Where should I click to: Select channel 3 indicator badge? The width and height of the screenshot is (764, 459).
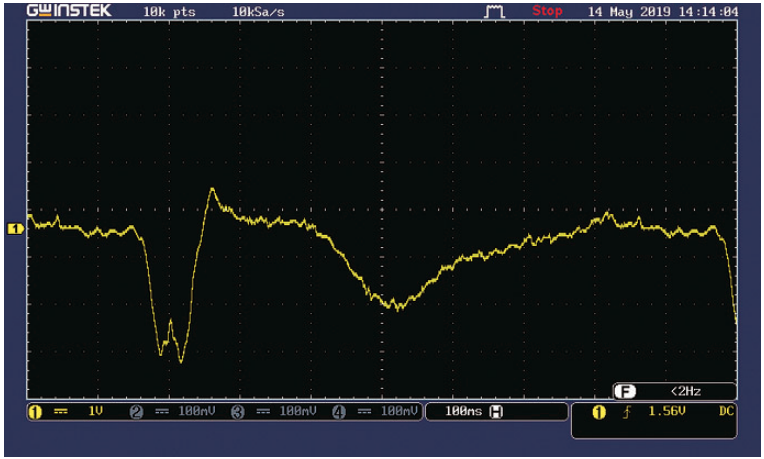238,412
